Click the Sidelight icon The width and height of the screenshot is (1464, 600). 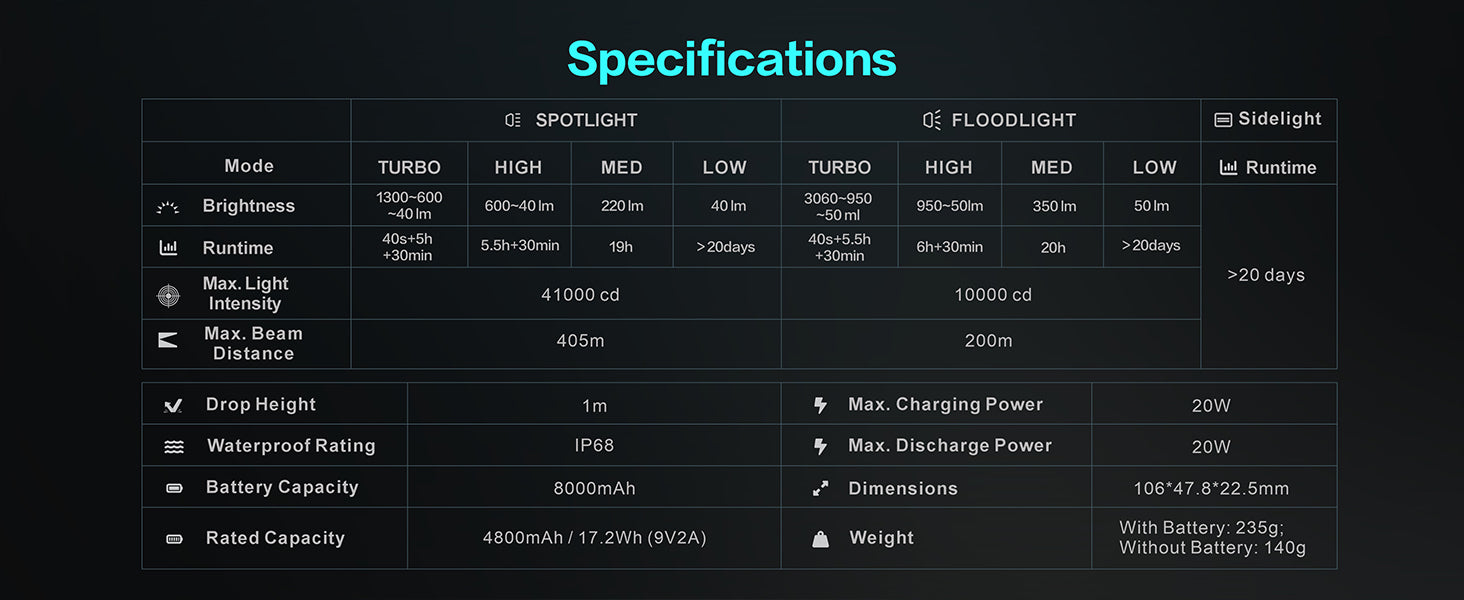tap(1223, 120)
